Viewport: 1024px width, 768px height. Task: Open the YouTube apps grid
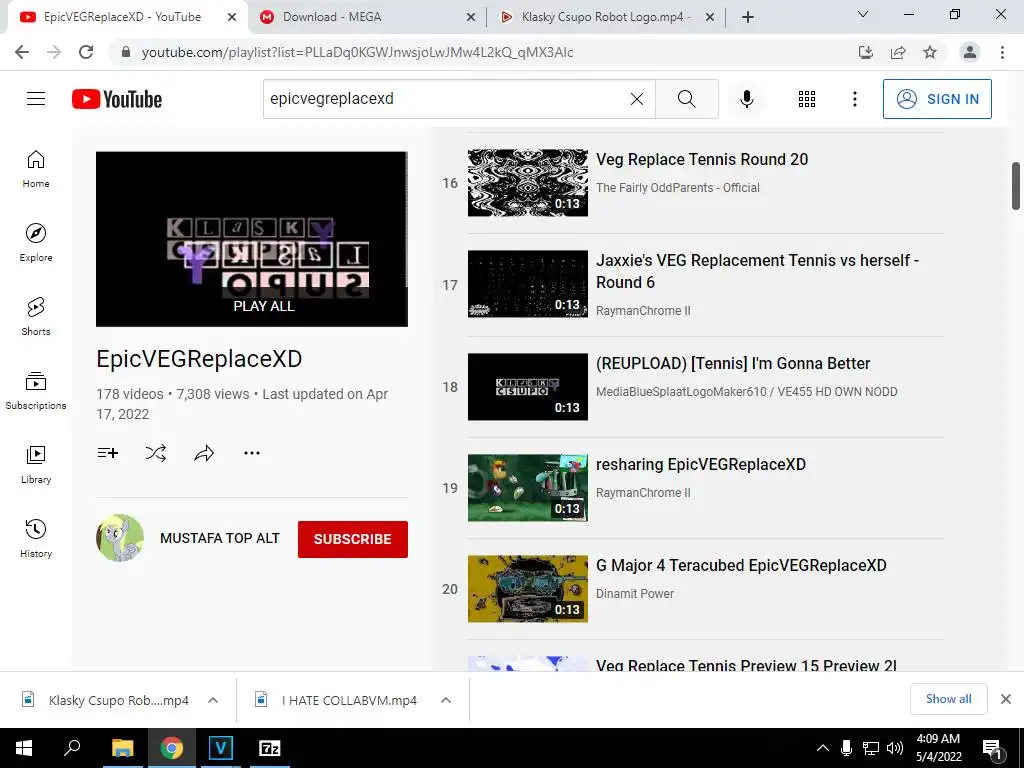point(807,99)
